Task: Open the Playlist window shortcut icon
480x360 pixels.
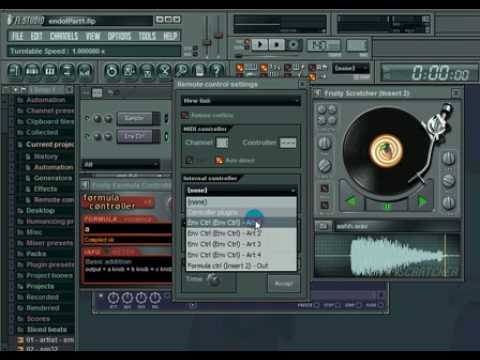Action: pyautogui.click(x=15, y=71)
